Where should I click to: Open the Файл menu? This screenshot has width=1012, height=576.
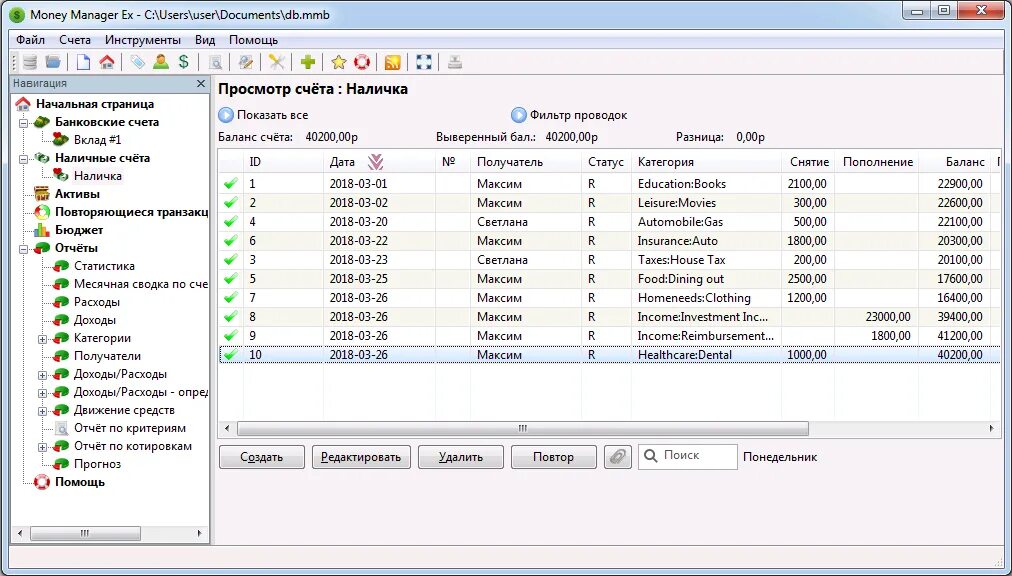(30, 40)
